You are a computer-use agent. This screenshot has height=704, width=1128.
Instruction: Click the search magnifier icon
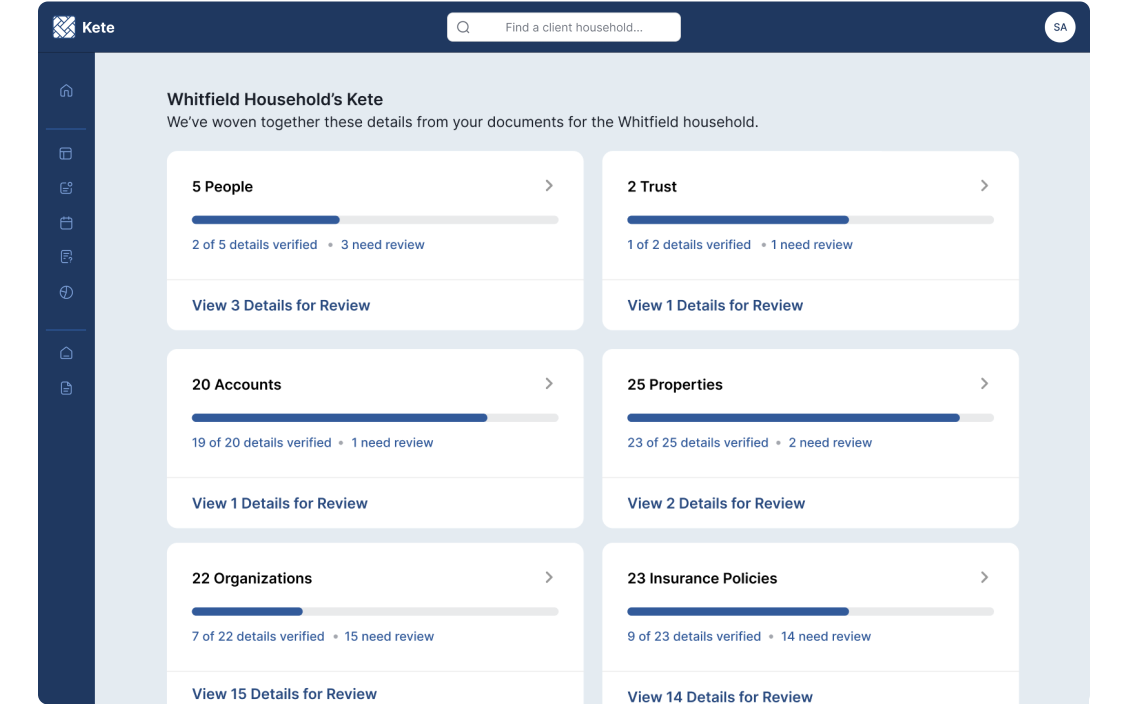pos(463,27)
